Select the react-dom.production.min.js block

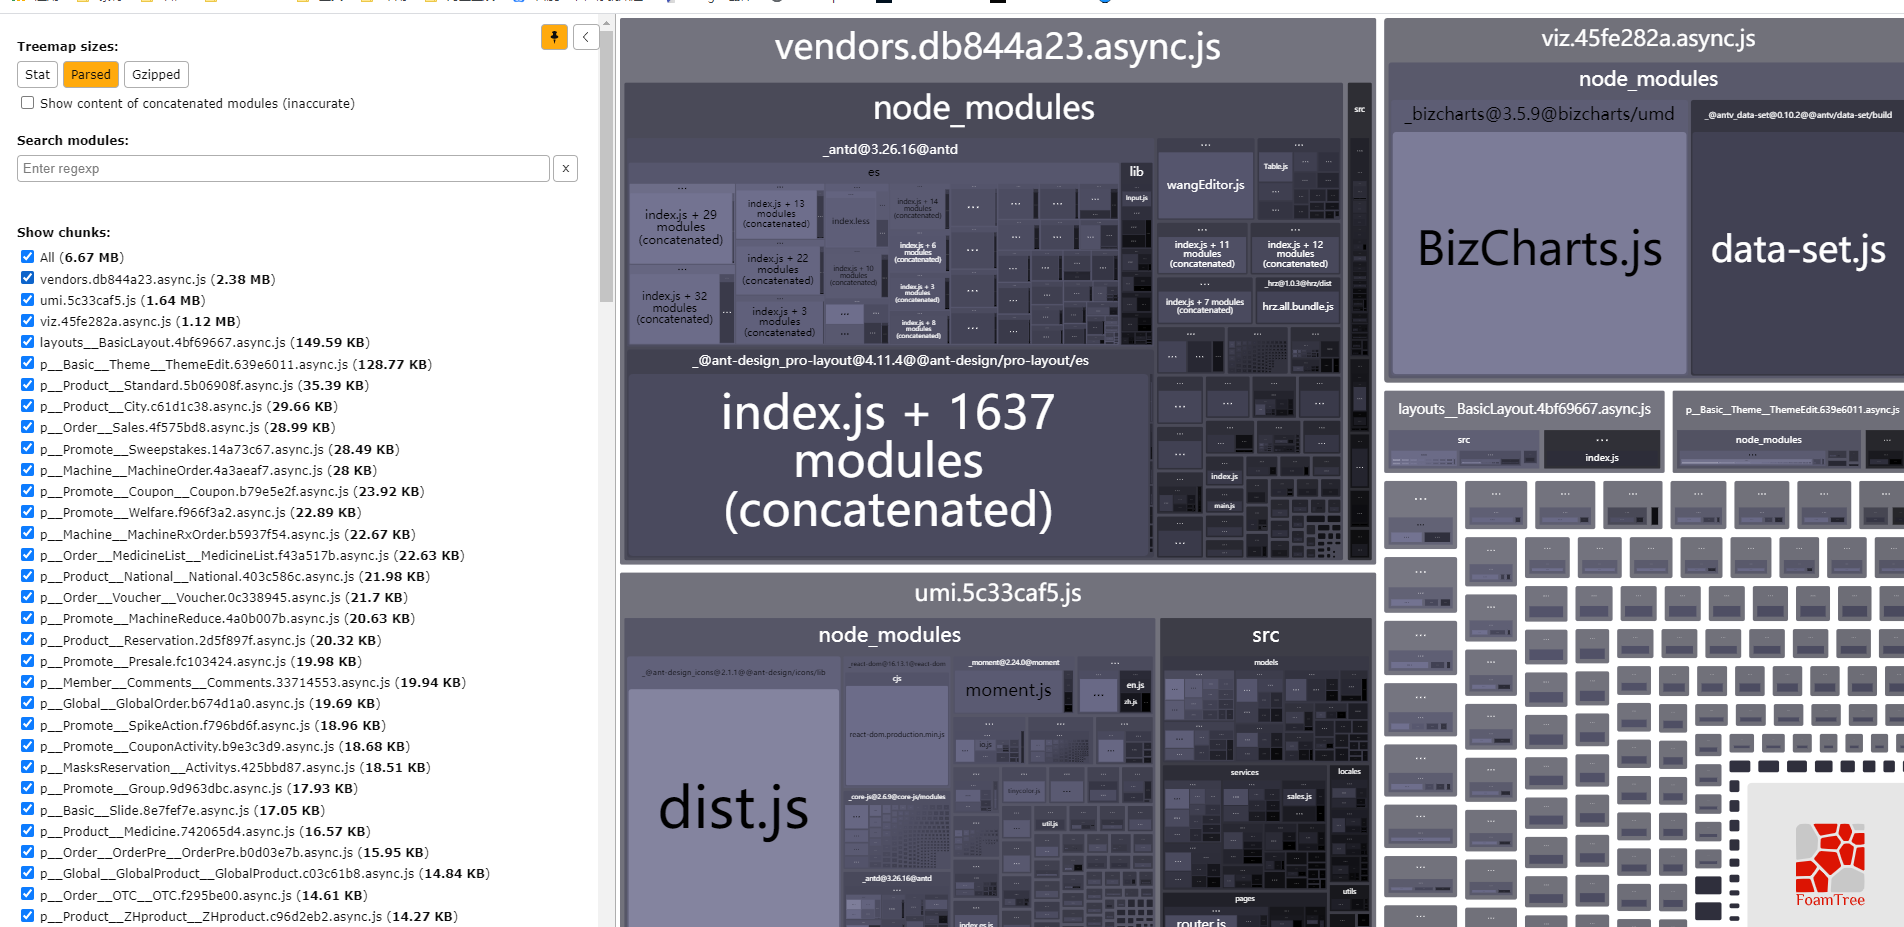coord(896,734)
